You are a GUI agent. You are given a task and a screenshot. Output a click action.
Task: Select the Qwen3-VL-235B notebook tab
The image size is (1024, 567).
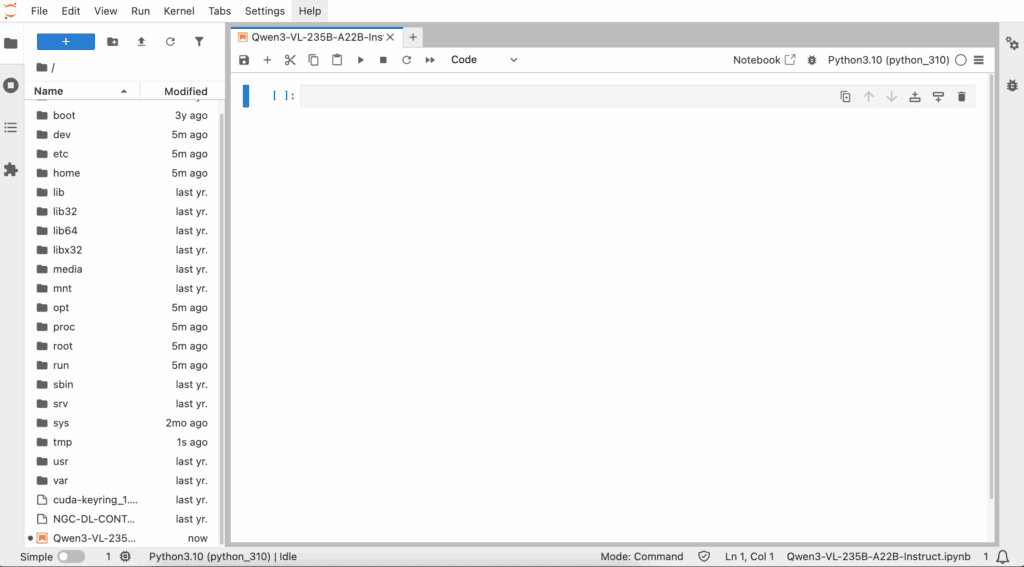coord(316,37)
